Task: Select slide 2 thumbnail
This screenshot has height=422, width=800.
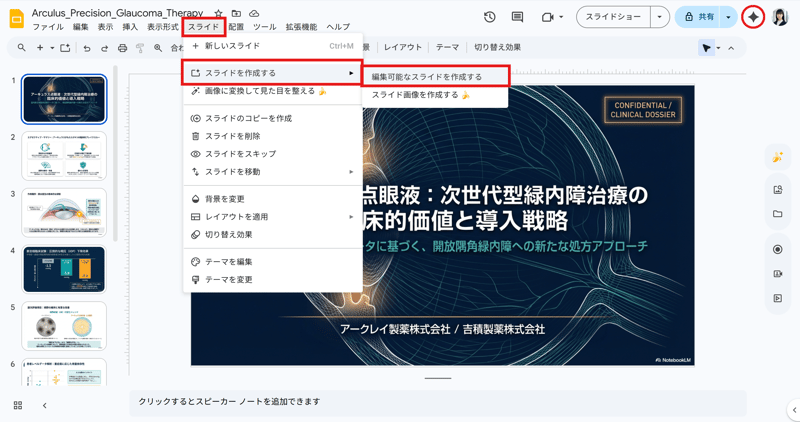Action: point(64,156)
